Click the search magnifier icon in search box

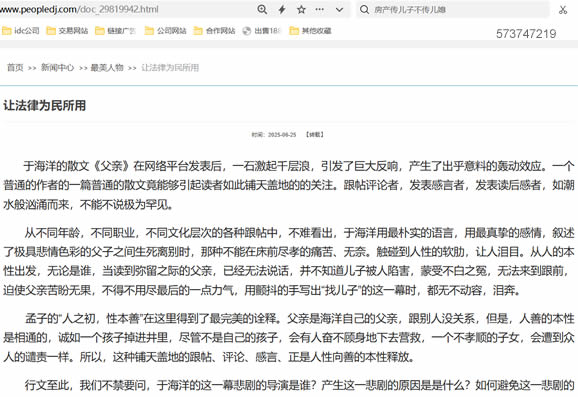click(364, 10)
